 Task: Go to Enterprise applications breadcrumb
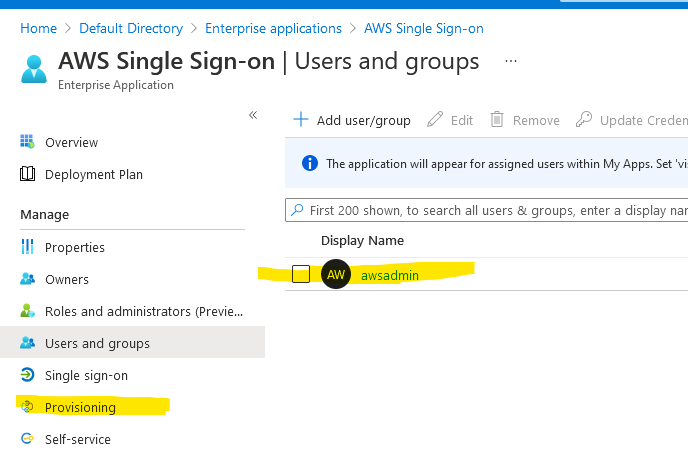coord(273,29)
